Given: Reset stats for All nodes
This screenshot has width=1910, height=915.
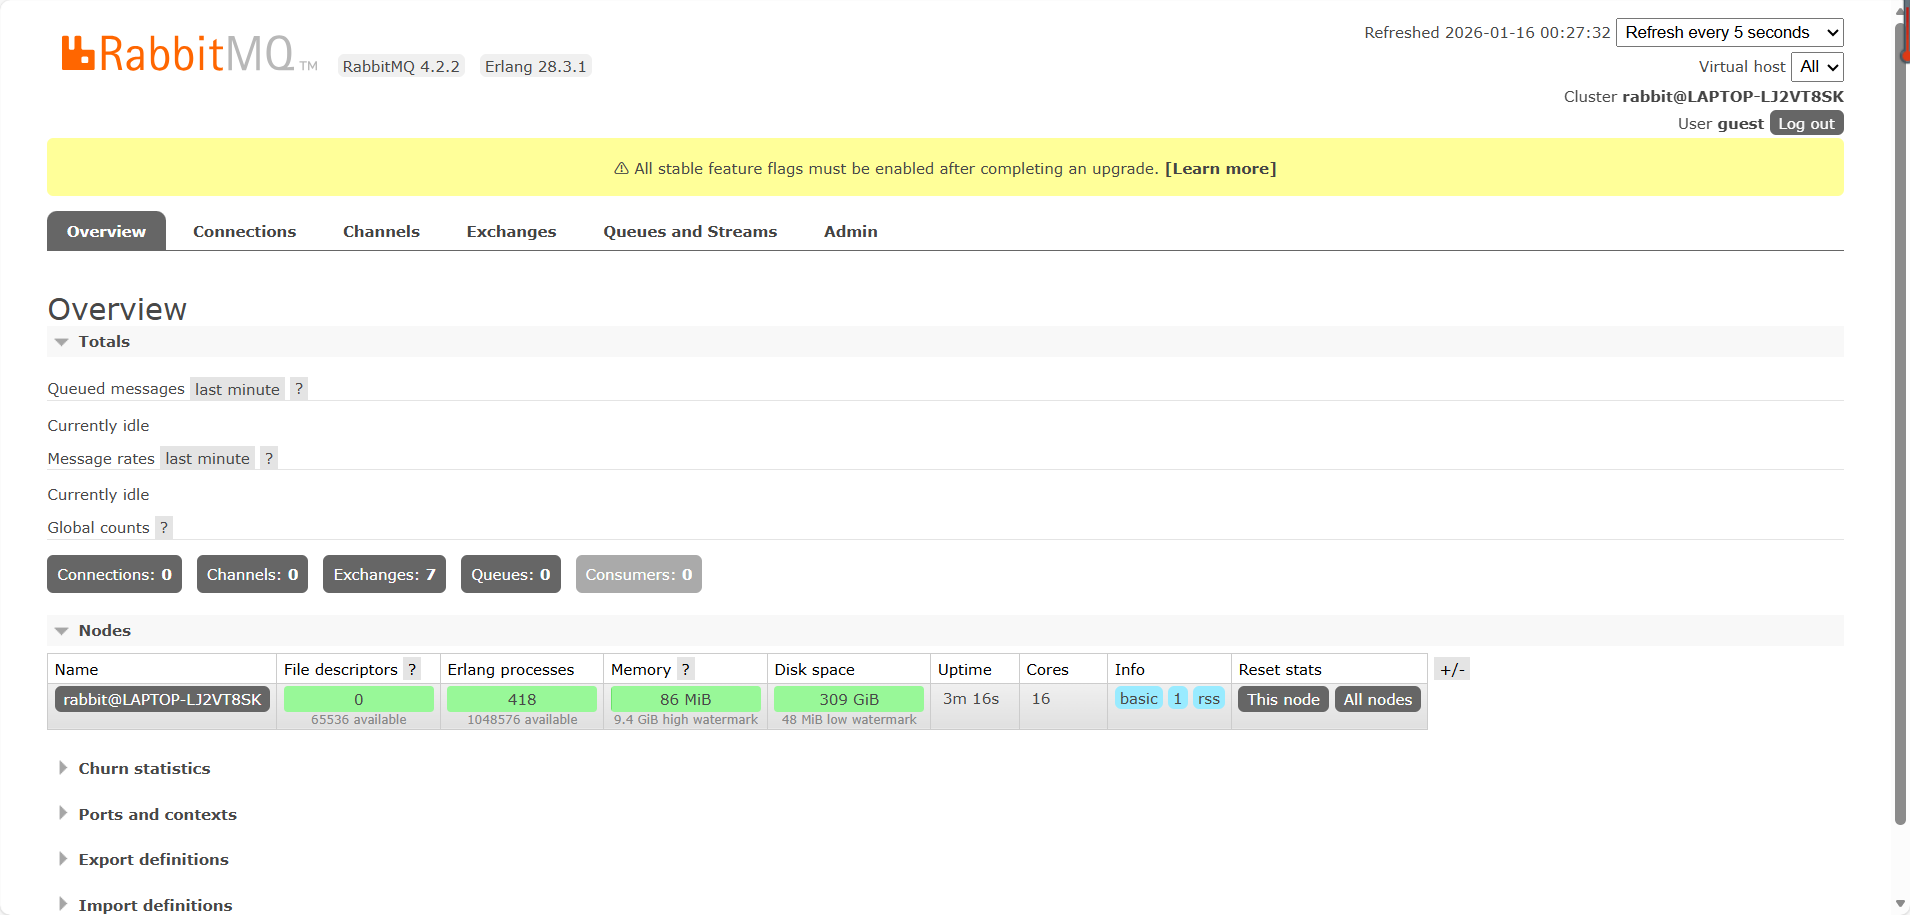Looking at the screenshot, I should pyautogui.click(x=1377, y=699).
